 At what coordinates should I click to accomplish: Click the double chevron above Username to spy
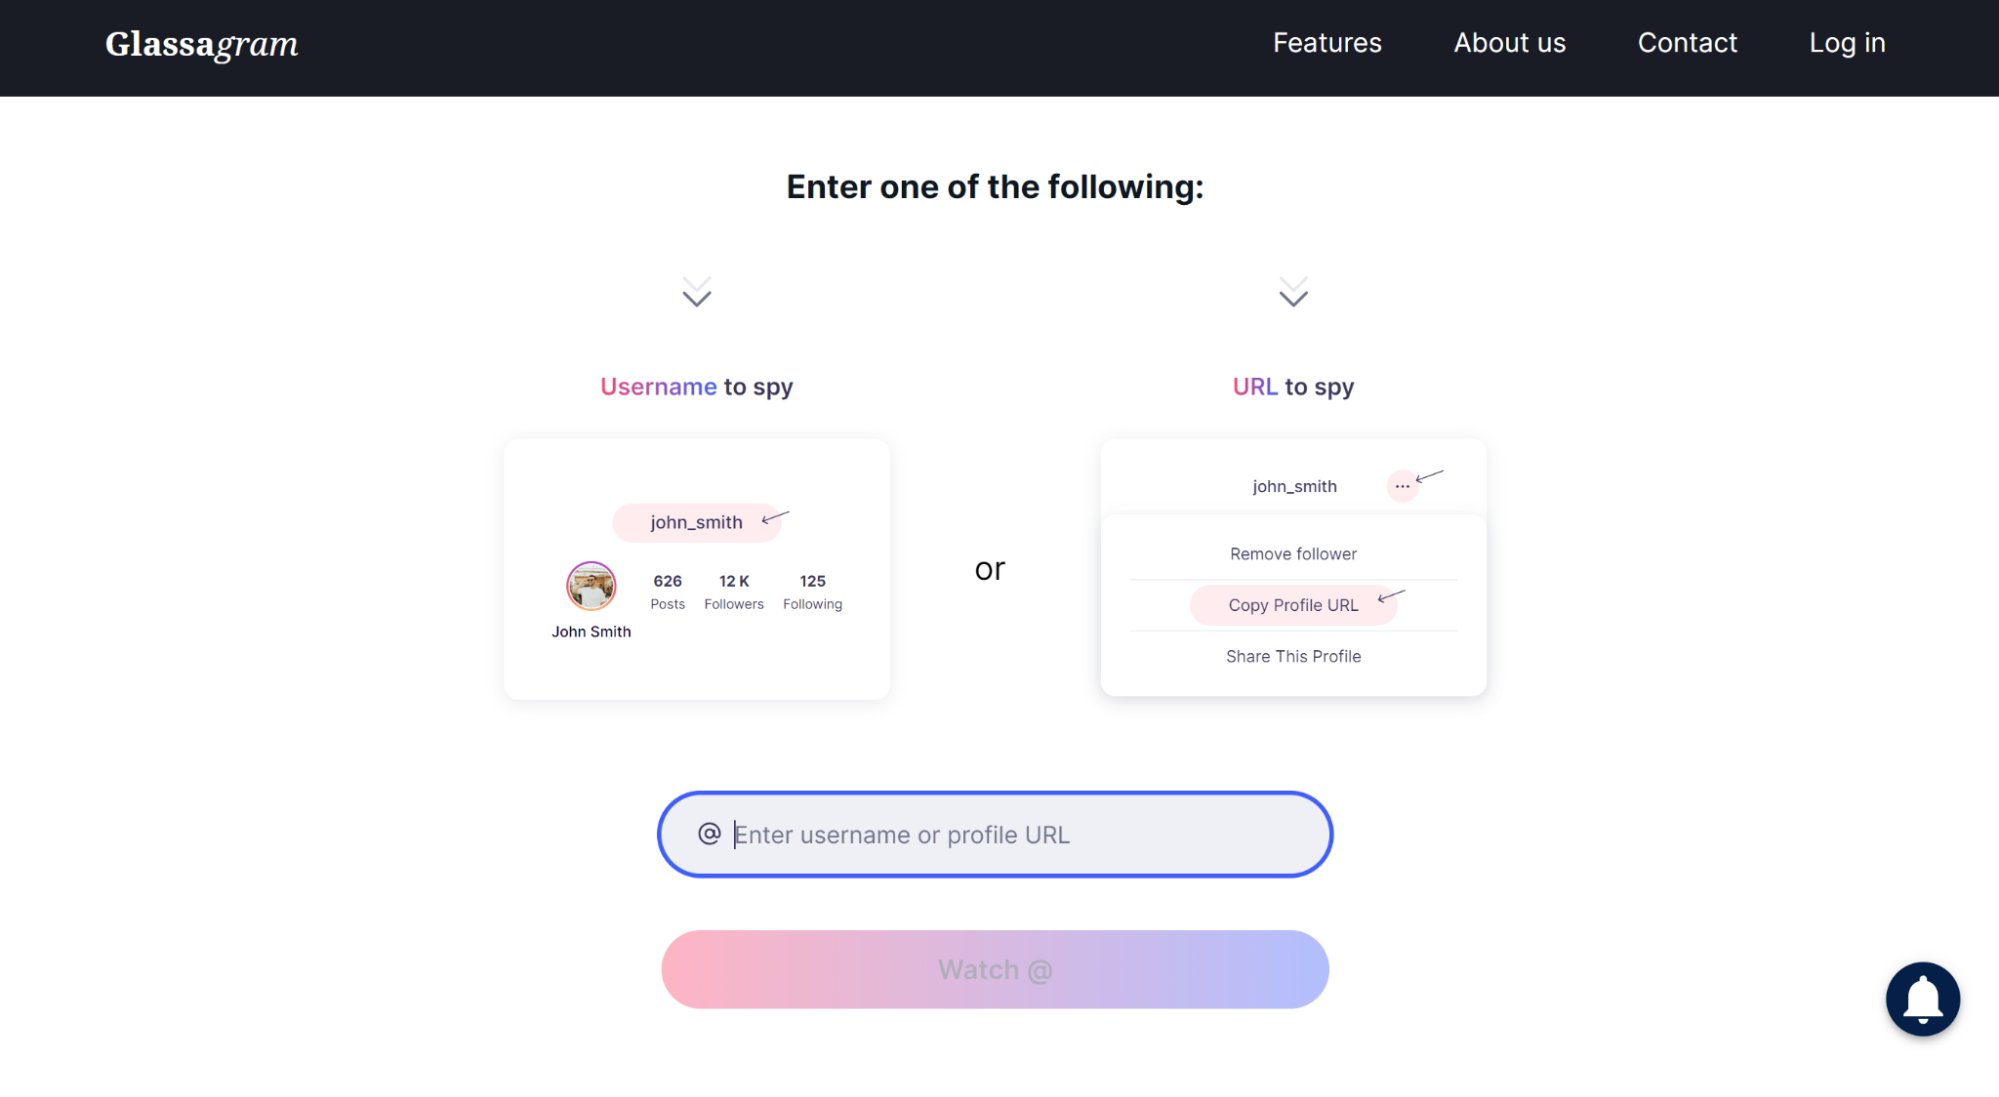pos(696,292)
